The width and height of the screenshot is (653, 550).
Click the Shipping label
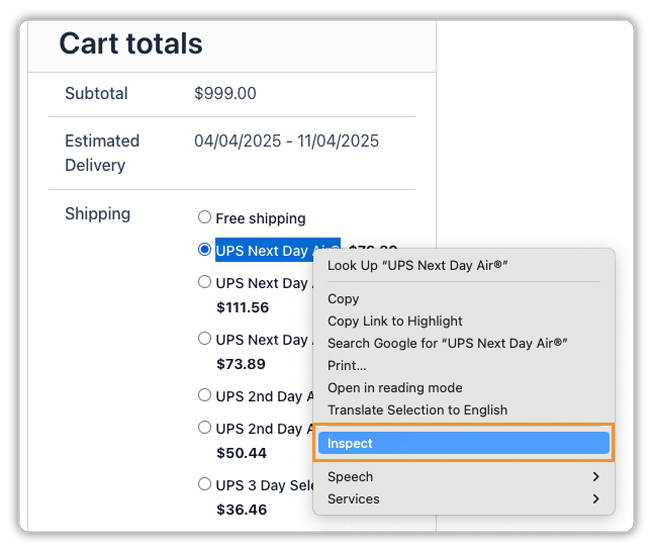click(97, 214)
